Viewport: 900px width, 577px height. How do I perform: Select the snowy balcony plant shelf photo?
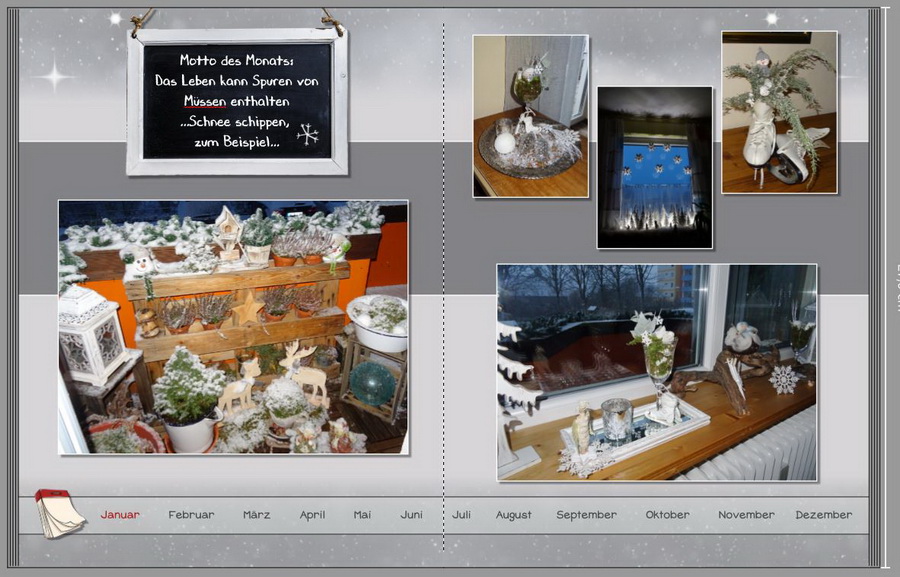pos(234,327)
